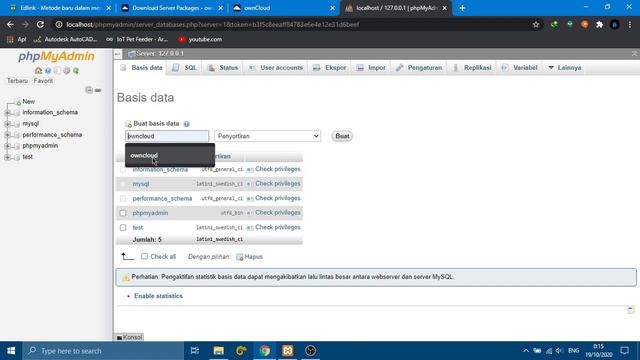The width and height of the screenshot is (640, 360).
Task: Switch to the SQL tab
Action: coord(185,68)
